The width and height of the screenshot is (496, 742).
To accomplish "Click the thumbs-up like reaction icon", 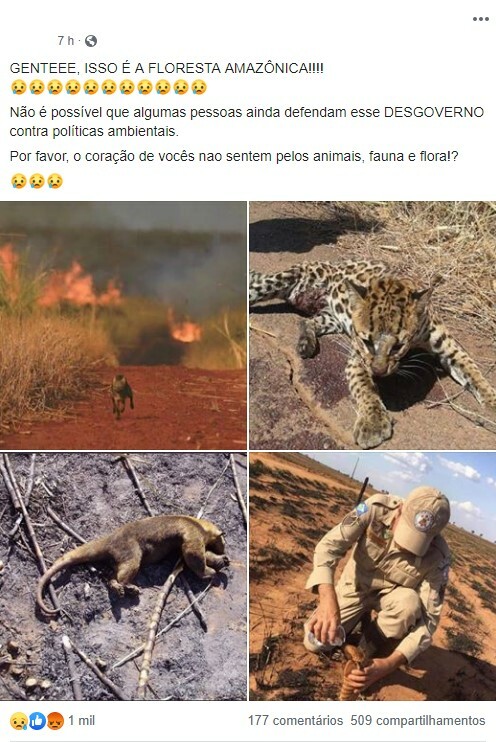I will coord(37,721).
